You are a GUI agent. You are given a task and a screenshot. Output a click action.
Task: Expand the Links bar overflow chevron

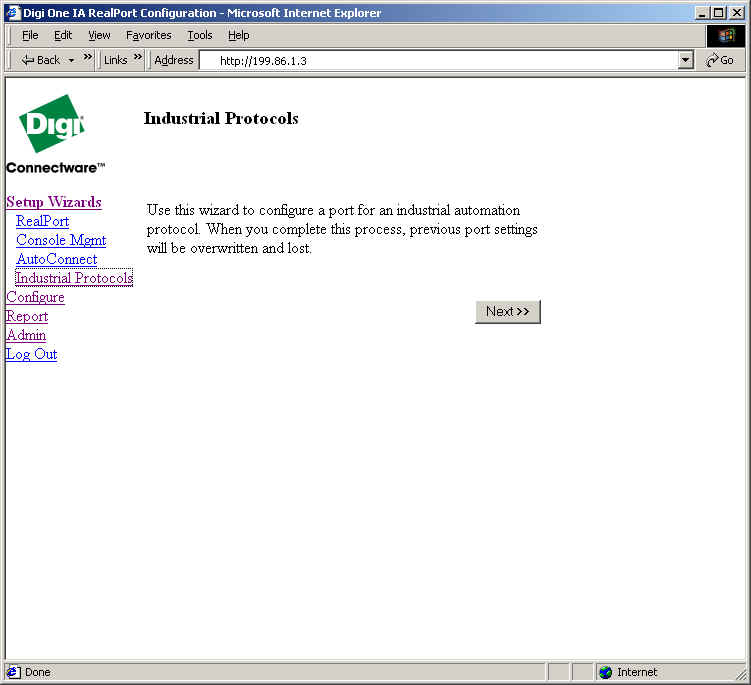tap(138, 57)
